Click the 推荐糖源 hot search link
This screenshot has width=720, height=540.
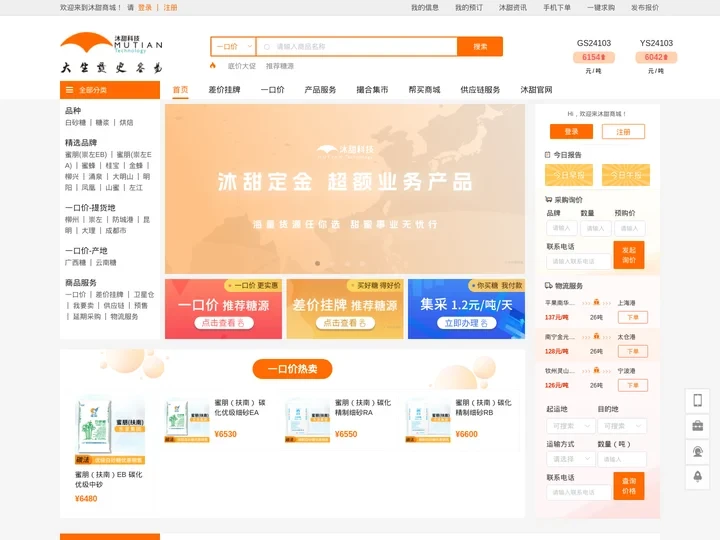(280, 66)
